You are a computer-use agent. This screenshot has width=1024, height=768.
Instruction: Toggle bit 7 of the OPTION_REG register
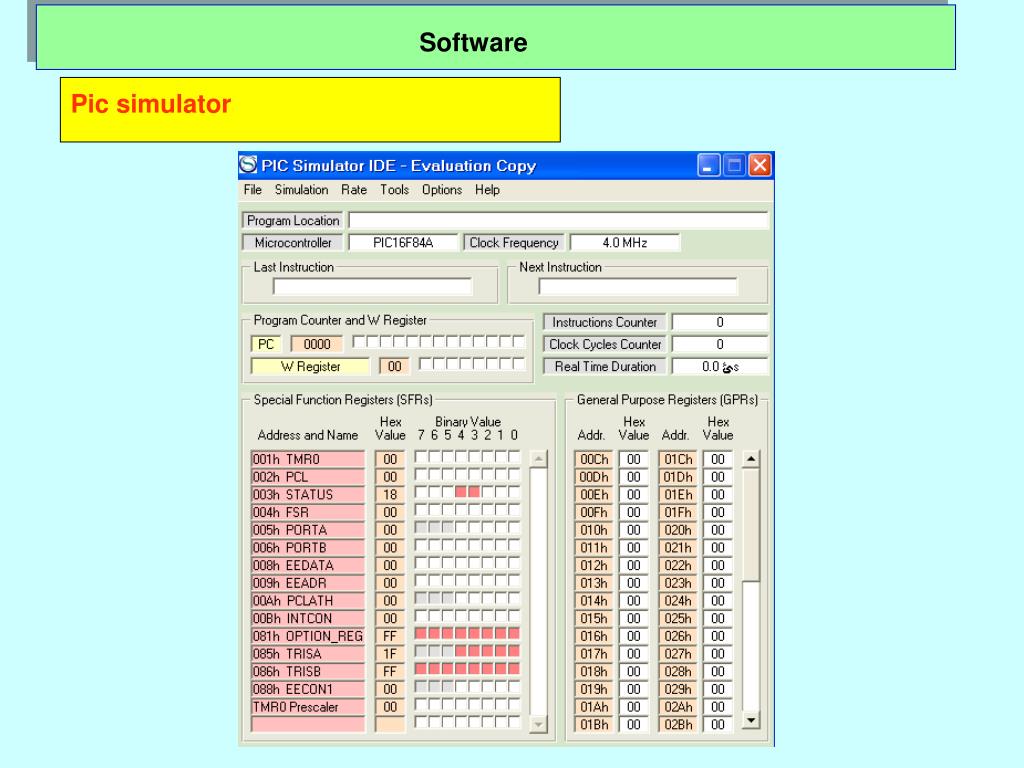point(421,633)
